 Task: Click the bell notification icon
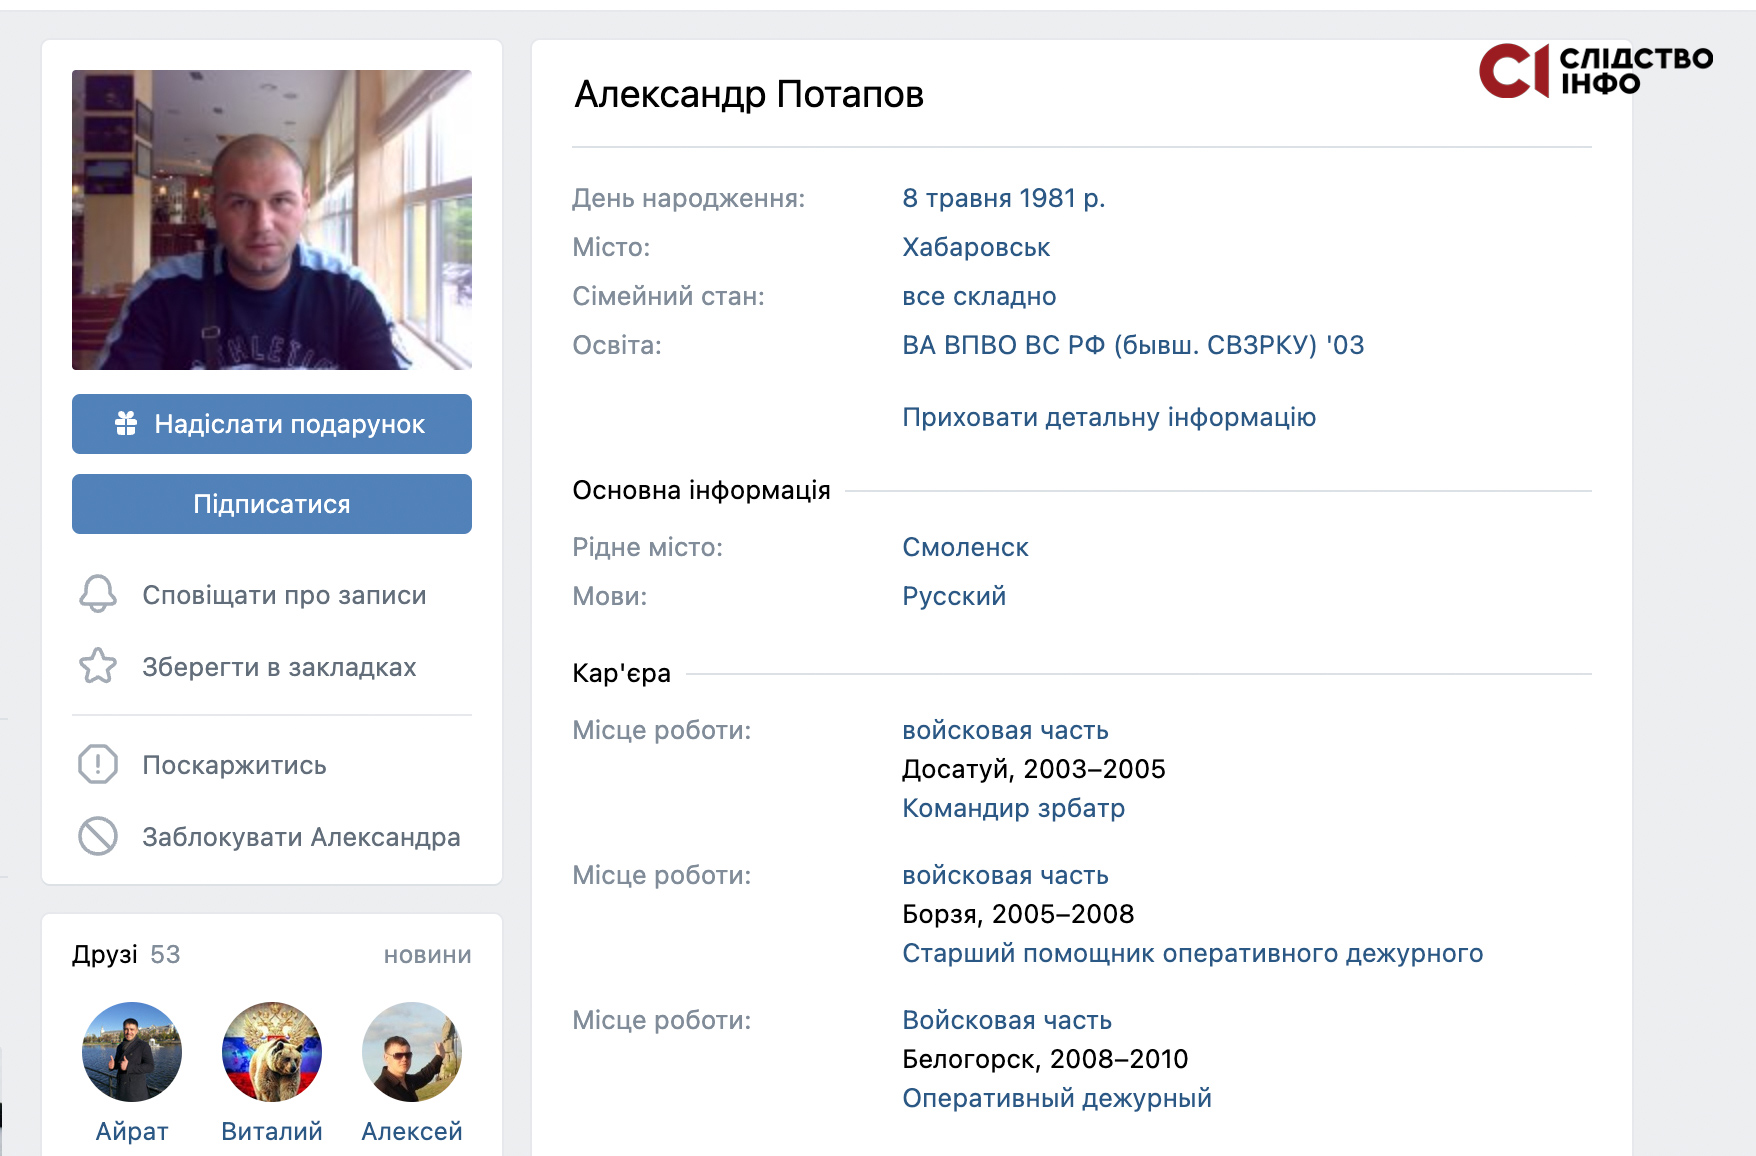[98, 594]
